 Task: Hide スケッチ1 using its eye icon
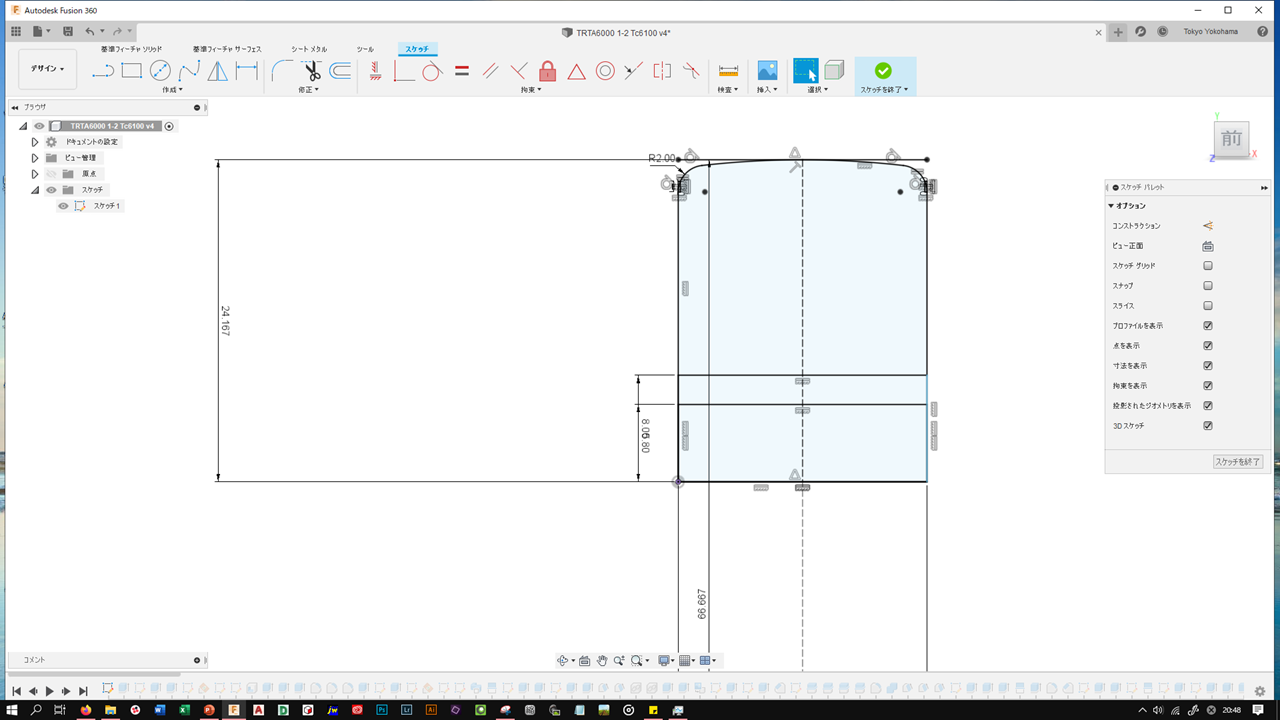coord(63,206)
